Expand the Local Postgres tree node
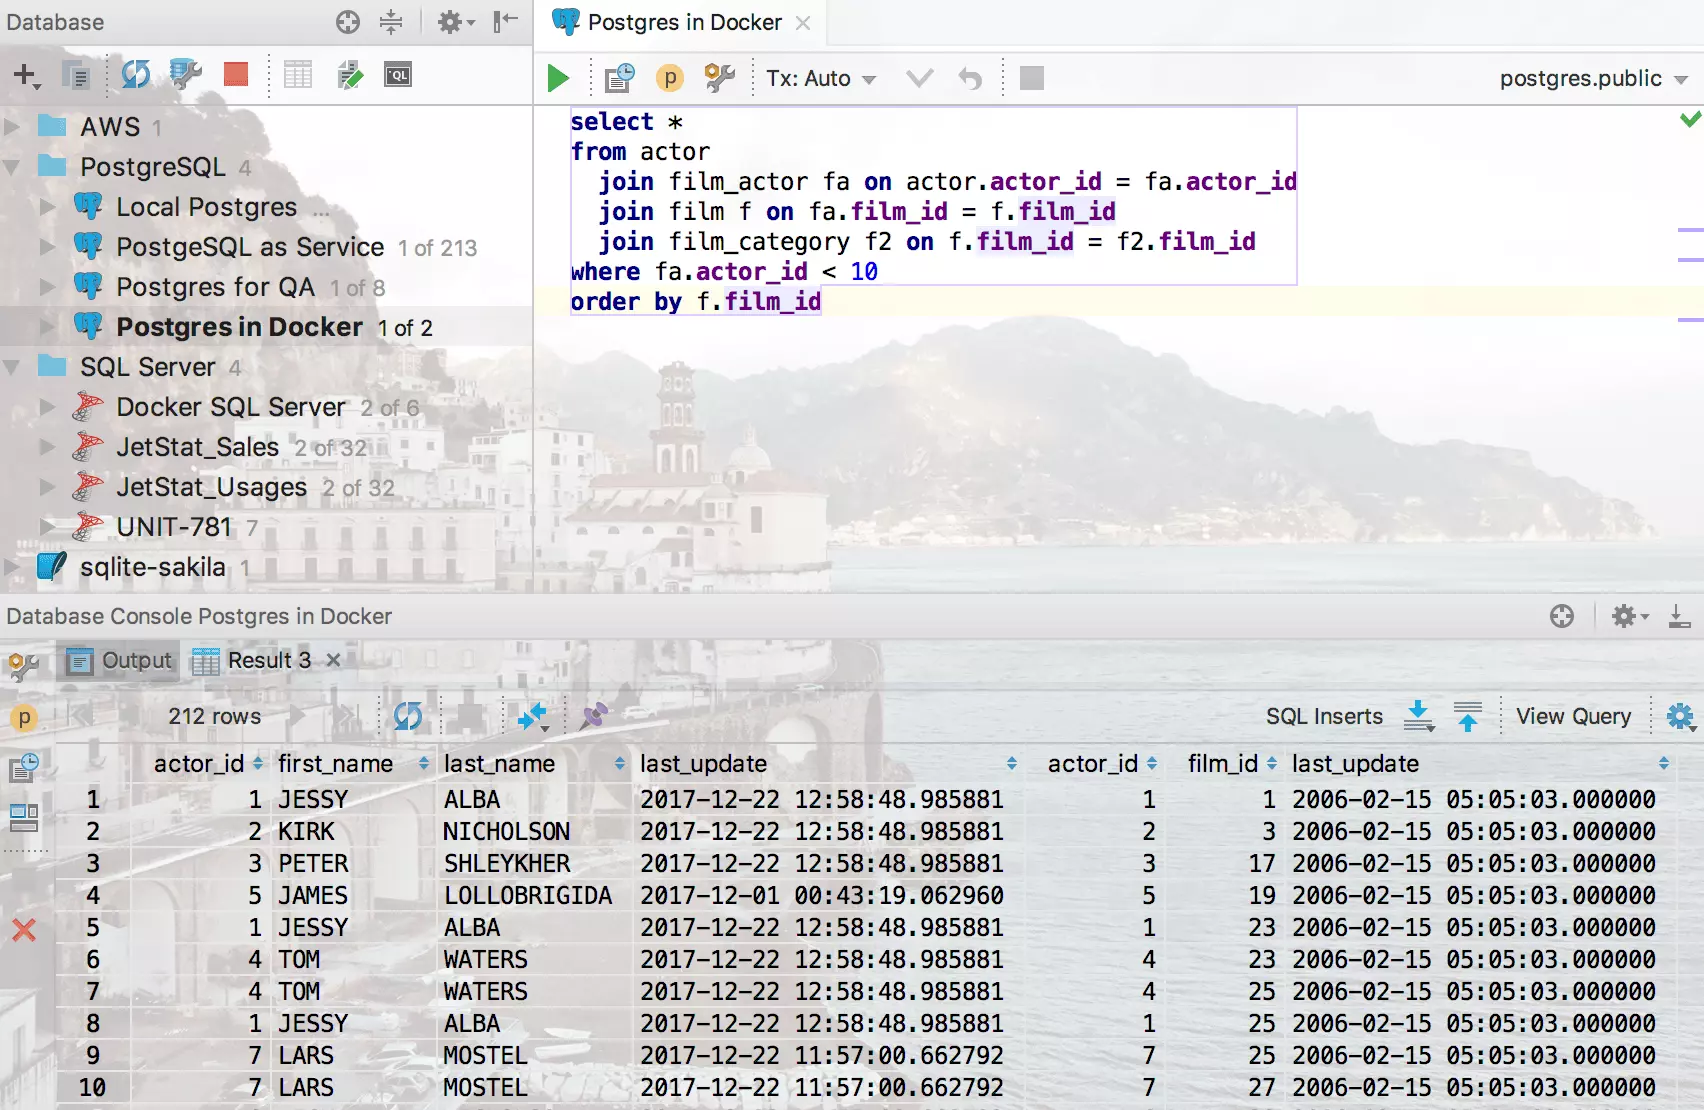 tap(47, 207)
